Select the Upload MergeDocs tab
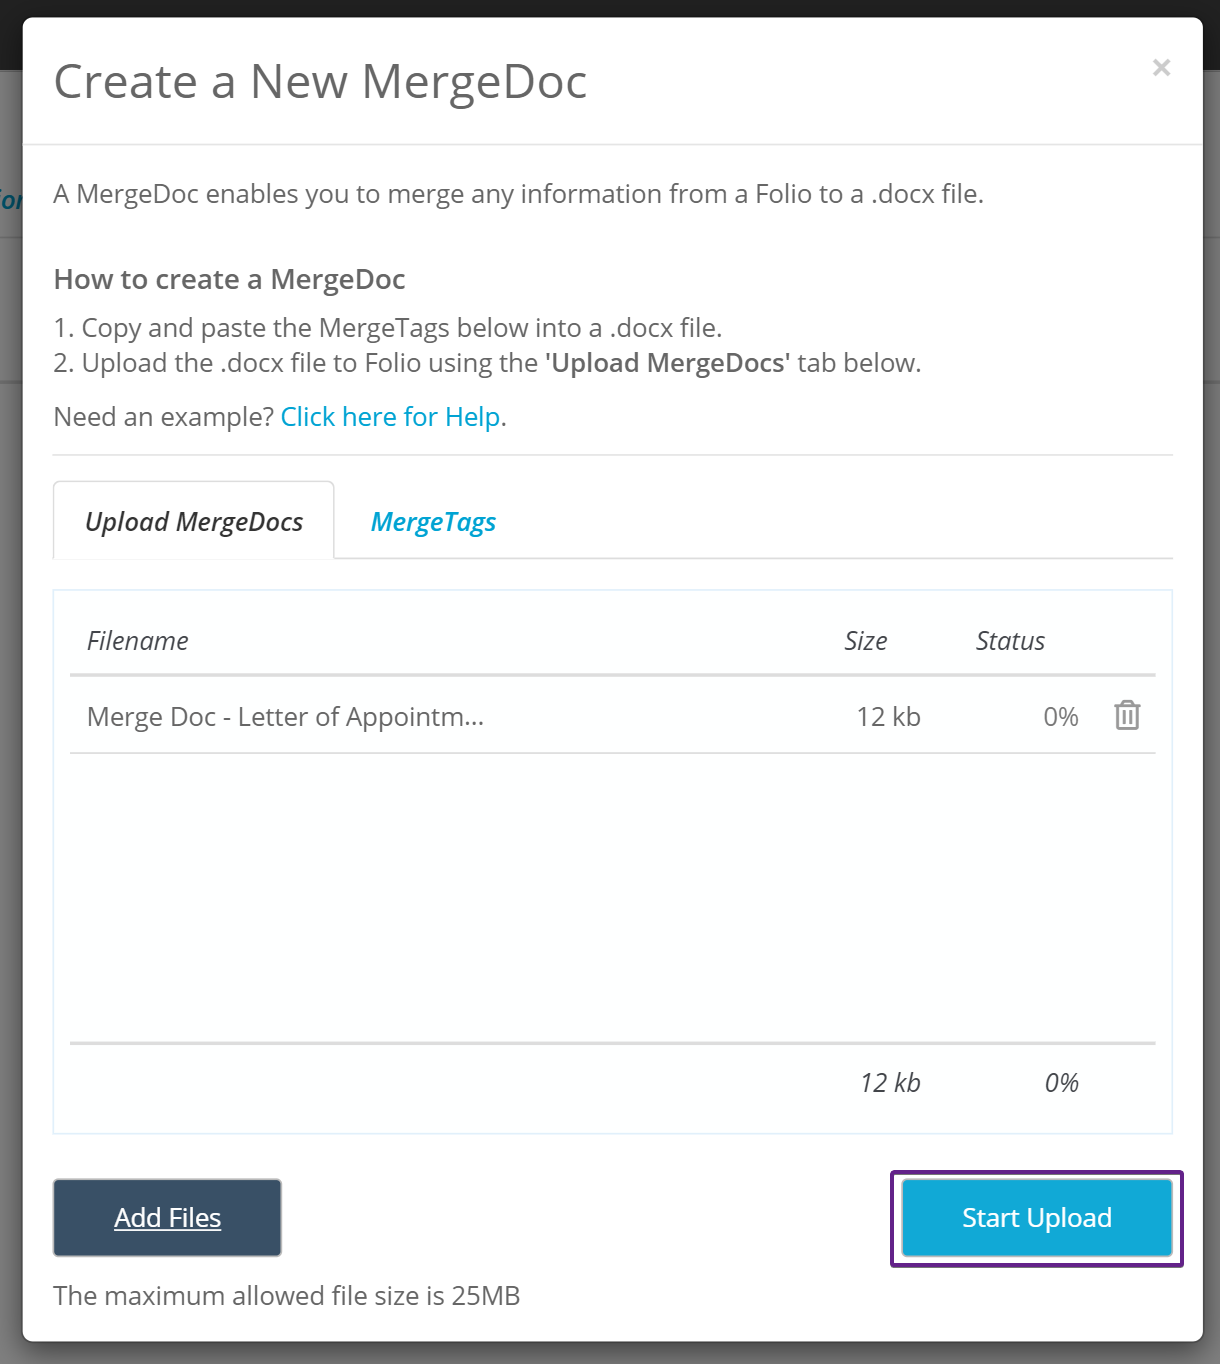 [x=194, y=522]
